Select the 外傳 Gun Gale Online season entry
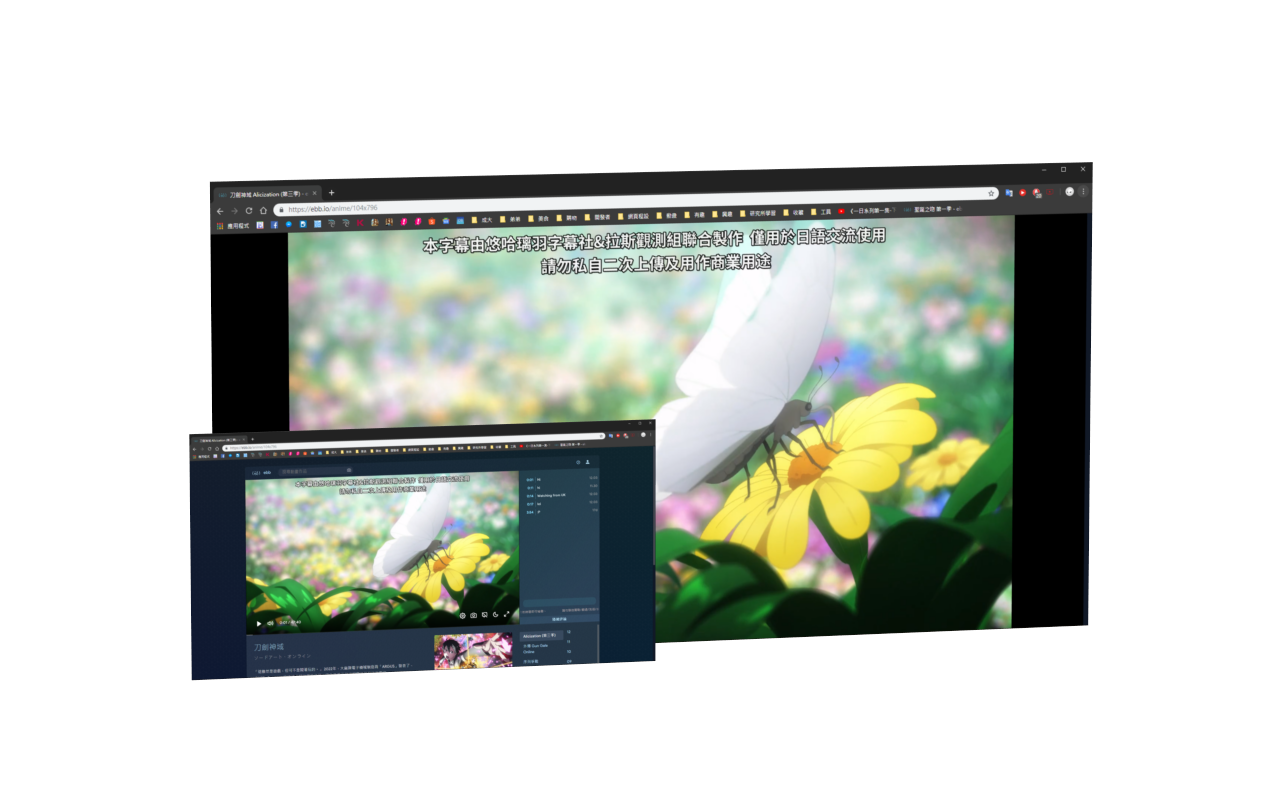 [x=535, y=648]
